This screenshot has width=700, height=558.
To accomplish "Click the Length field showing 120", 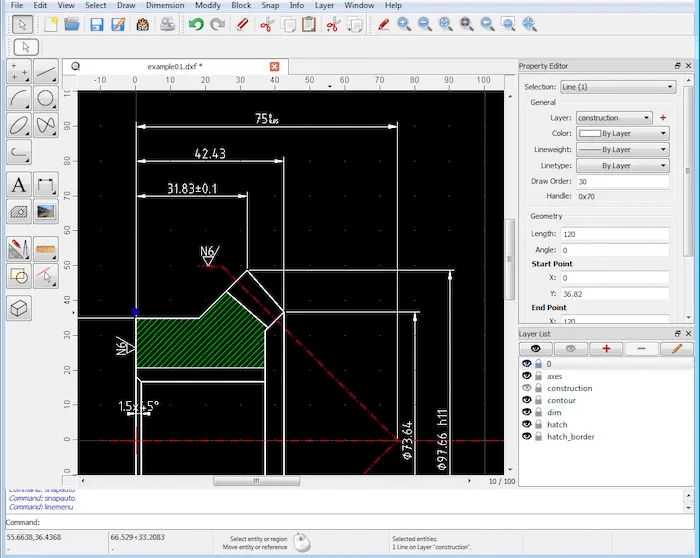I will (615, 234).
